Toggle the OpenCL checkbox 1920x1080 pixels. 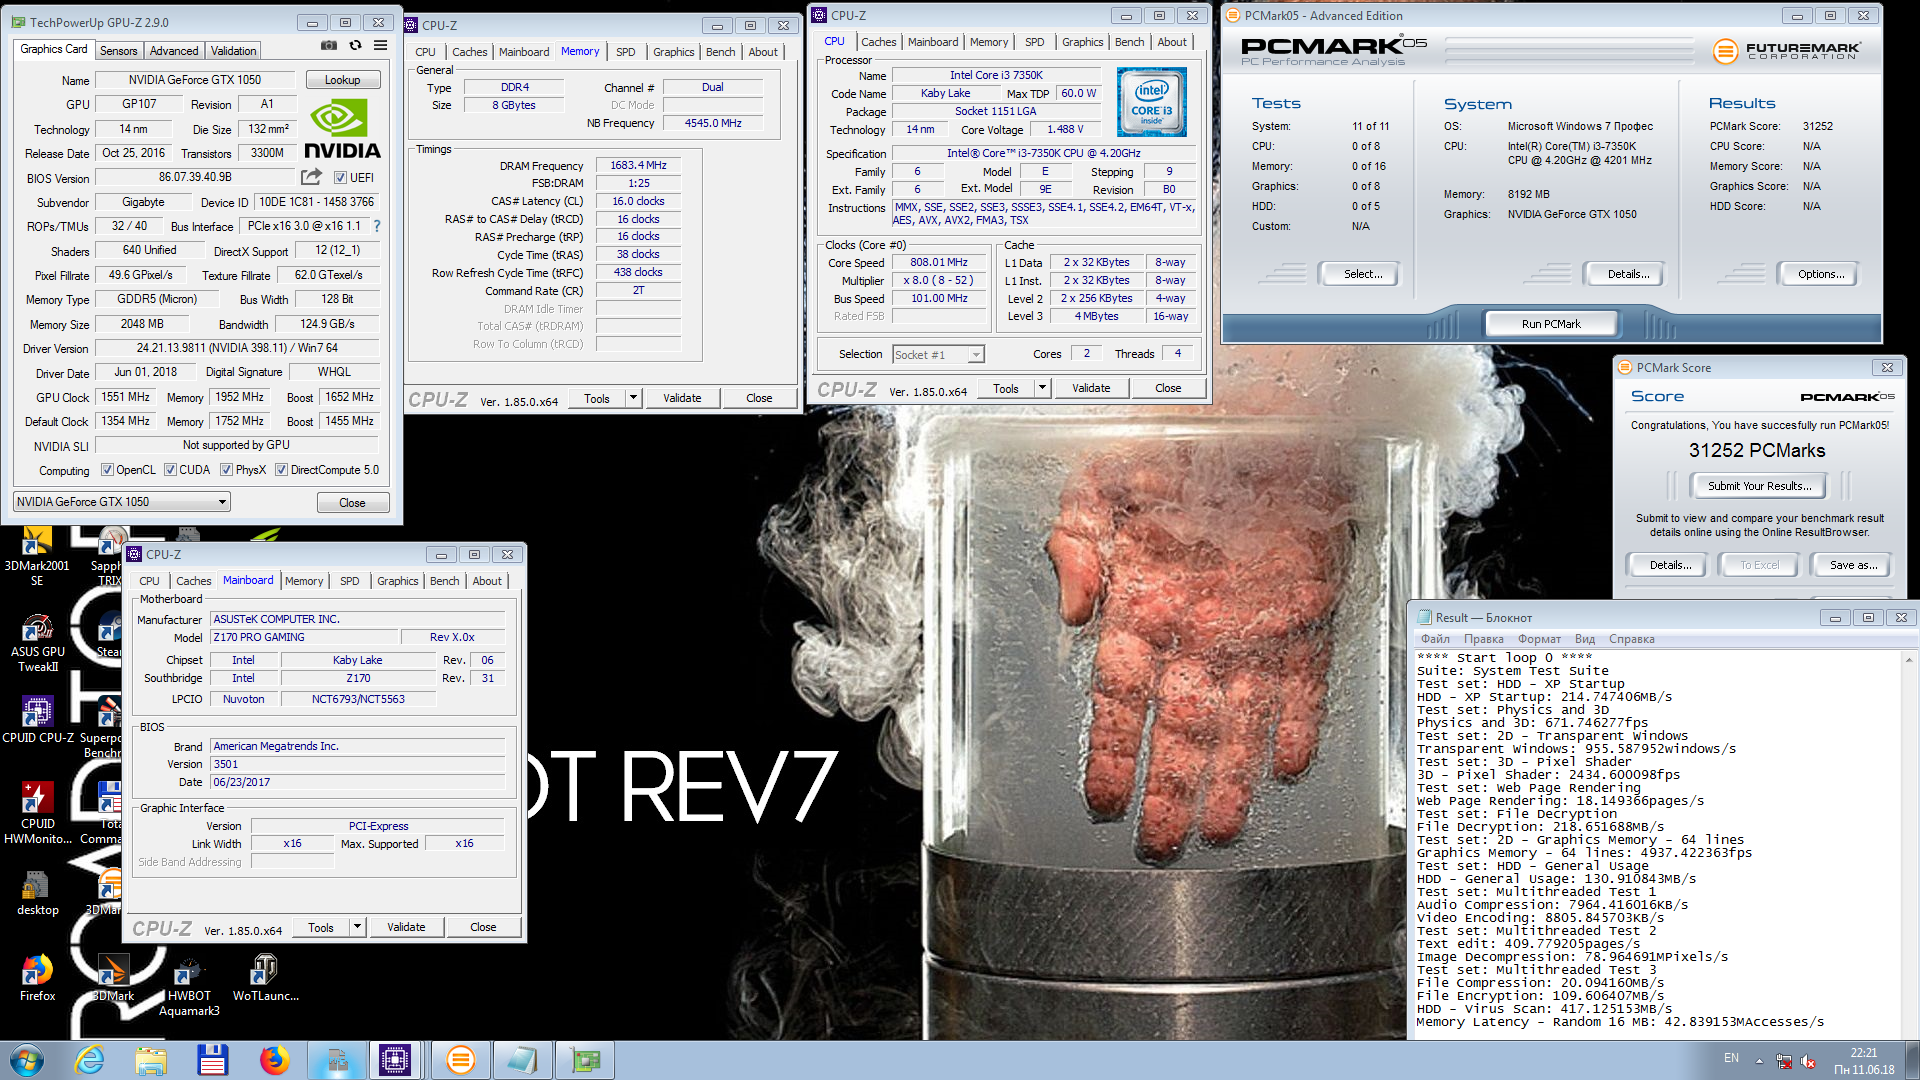pos(109,470)
